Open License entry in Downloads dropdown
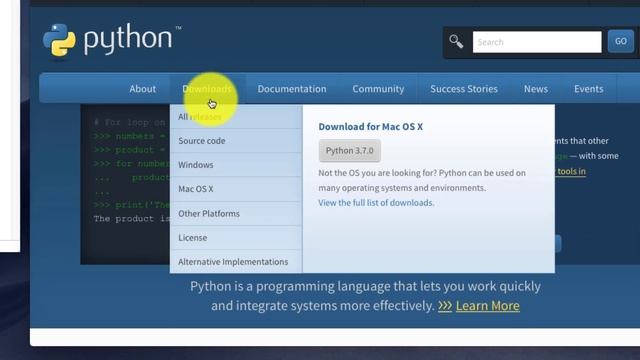 pos(236,238)
